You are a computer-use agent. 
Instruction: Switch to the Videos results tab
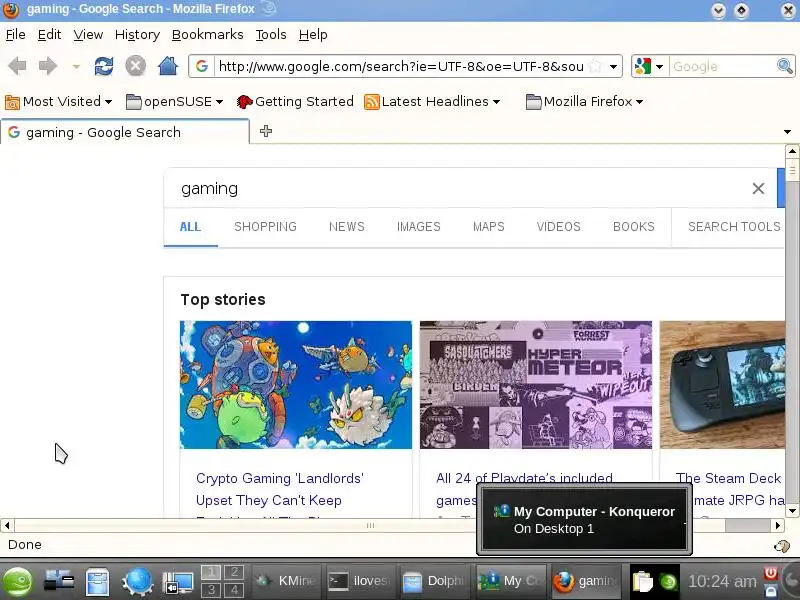(558, 227)
